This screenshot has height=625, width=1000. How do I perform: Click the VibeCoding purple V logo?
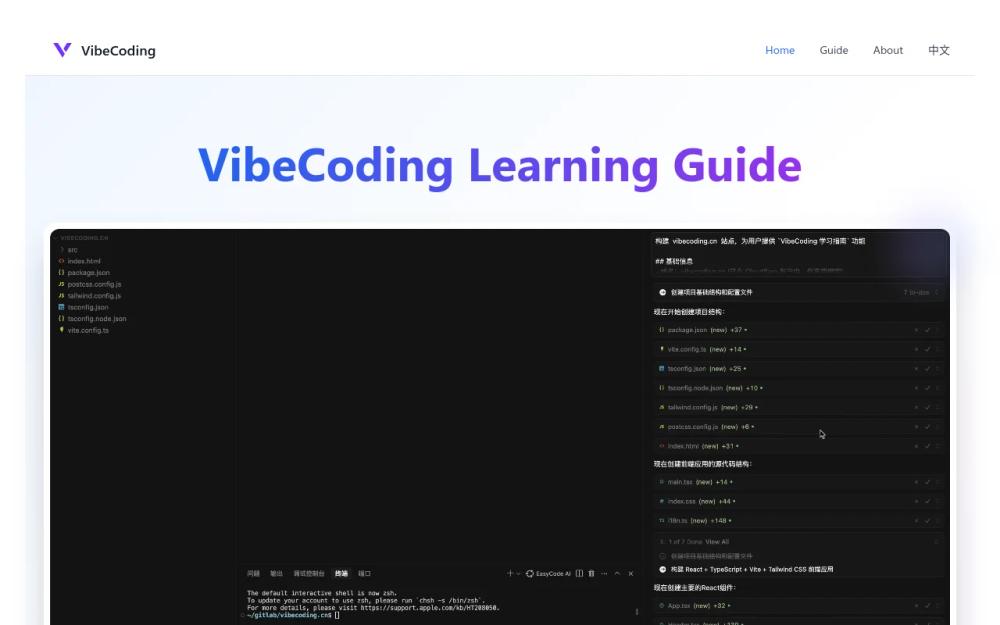62,50
